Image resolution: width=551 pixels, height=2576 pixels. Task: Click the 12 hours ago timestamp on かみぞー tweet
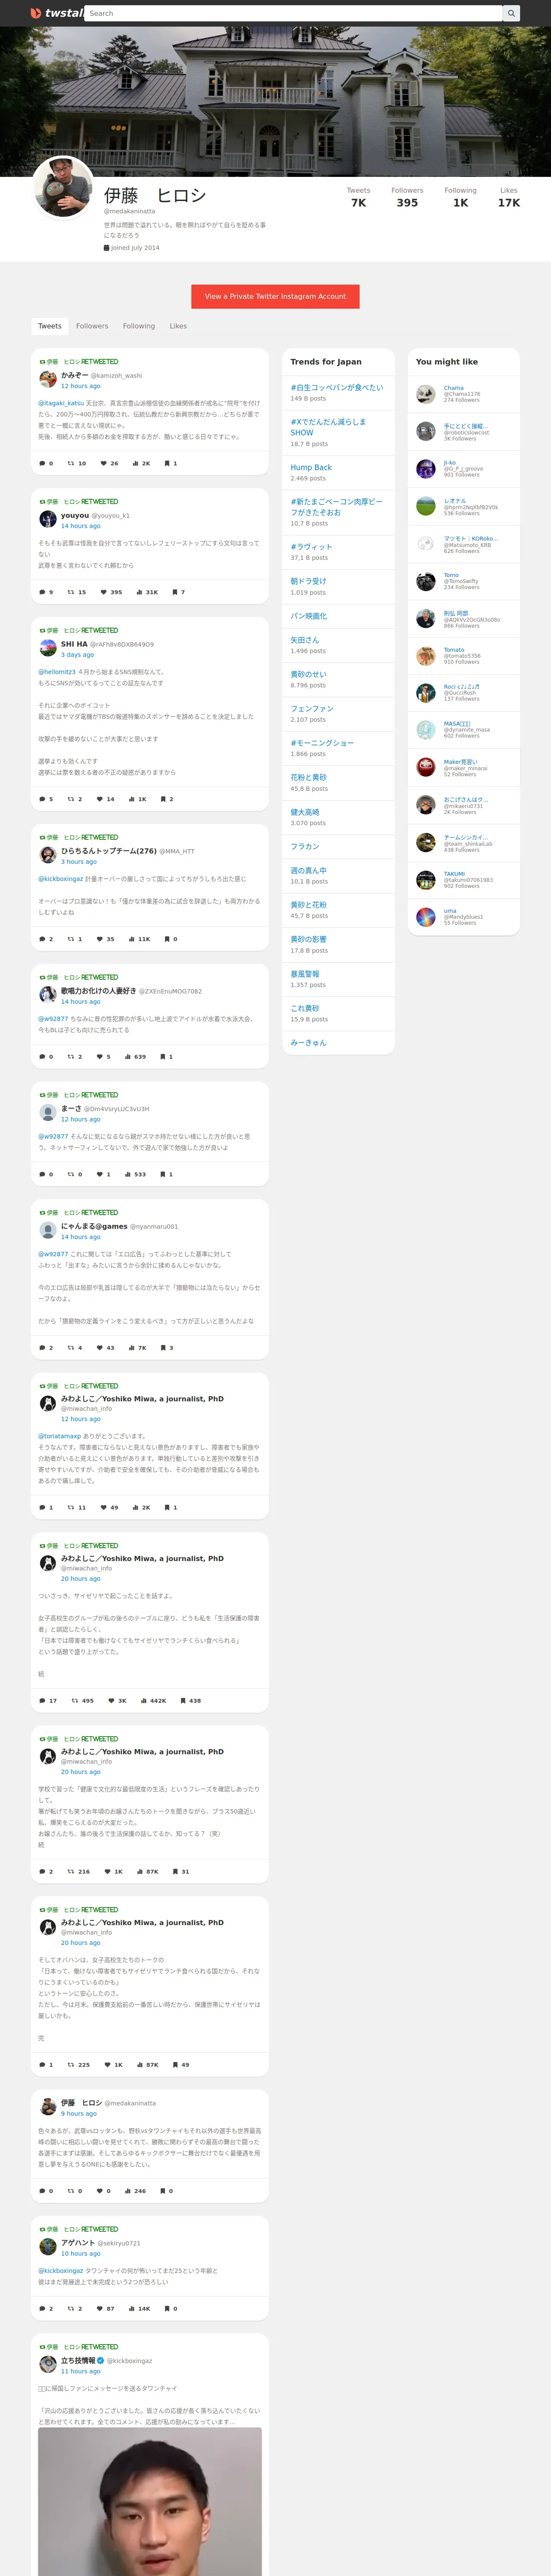coord(81,386)
